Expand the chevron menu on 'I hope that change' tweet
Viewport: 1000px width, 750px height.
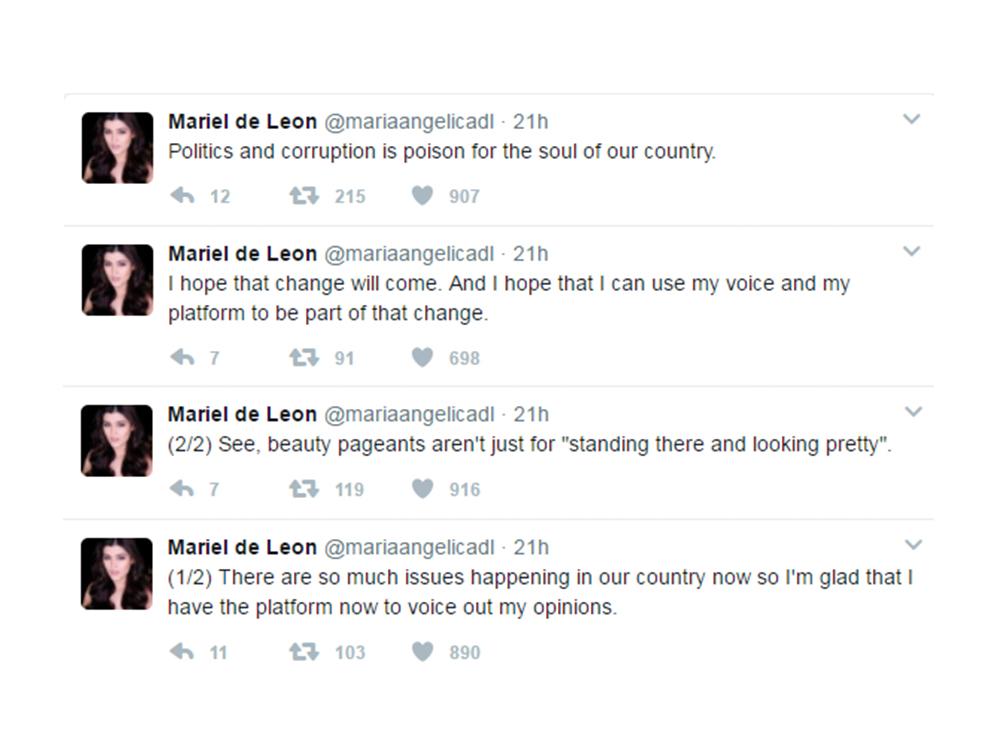pos(911,252)
